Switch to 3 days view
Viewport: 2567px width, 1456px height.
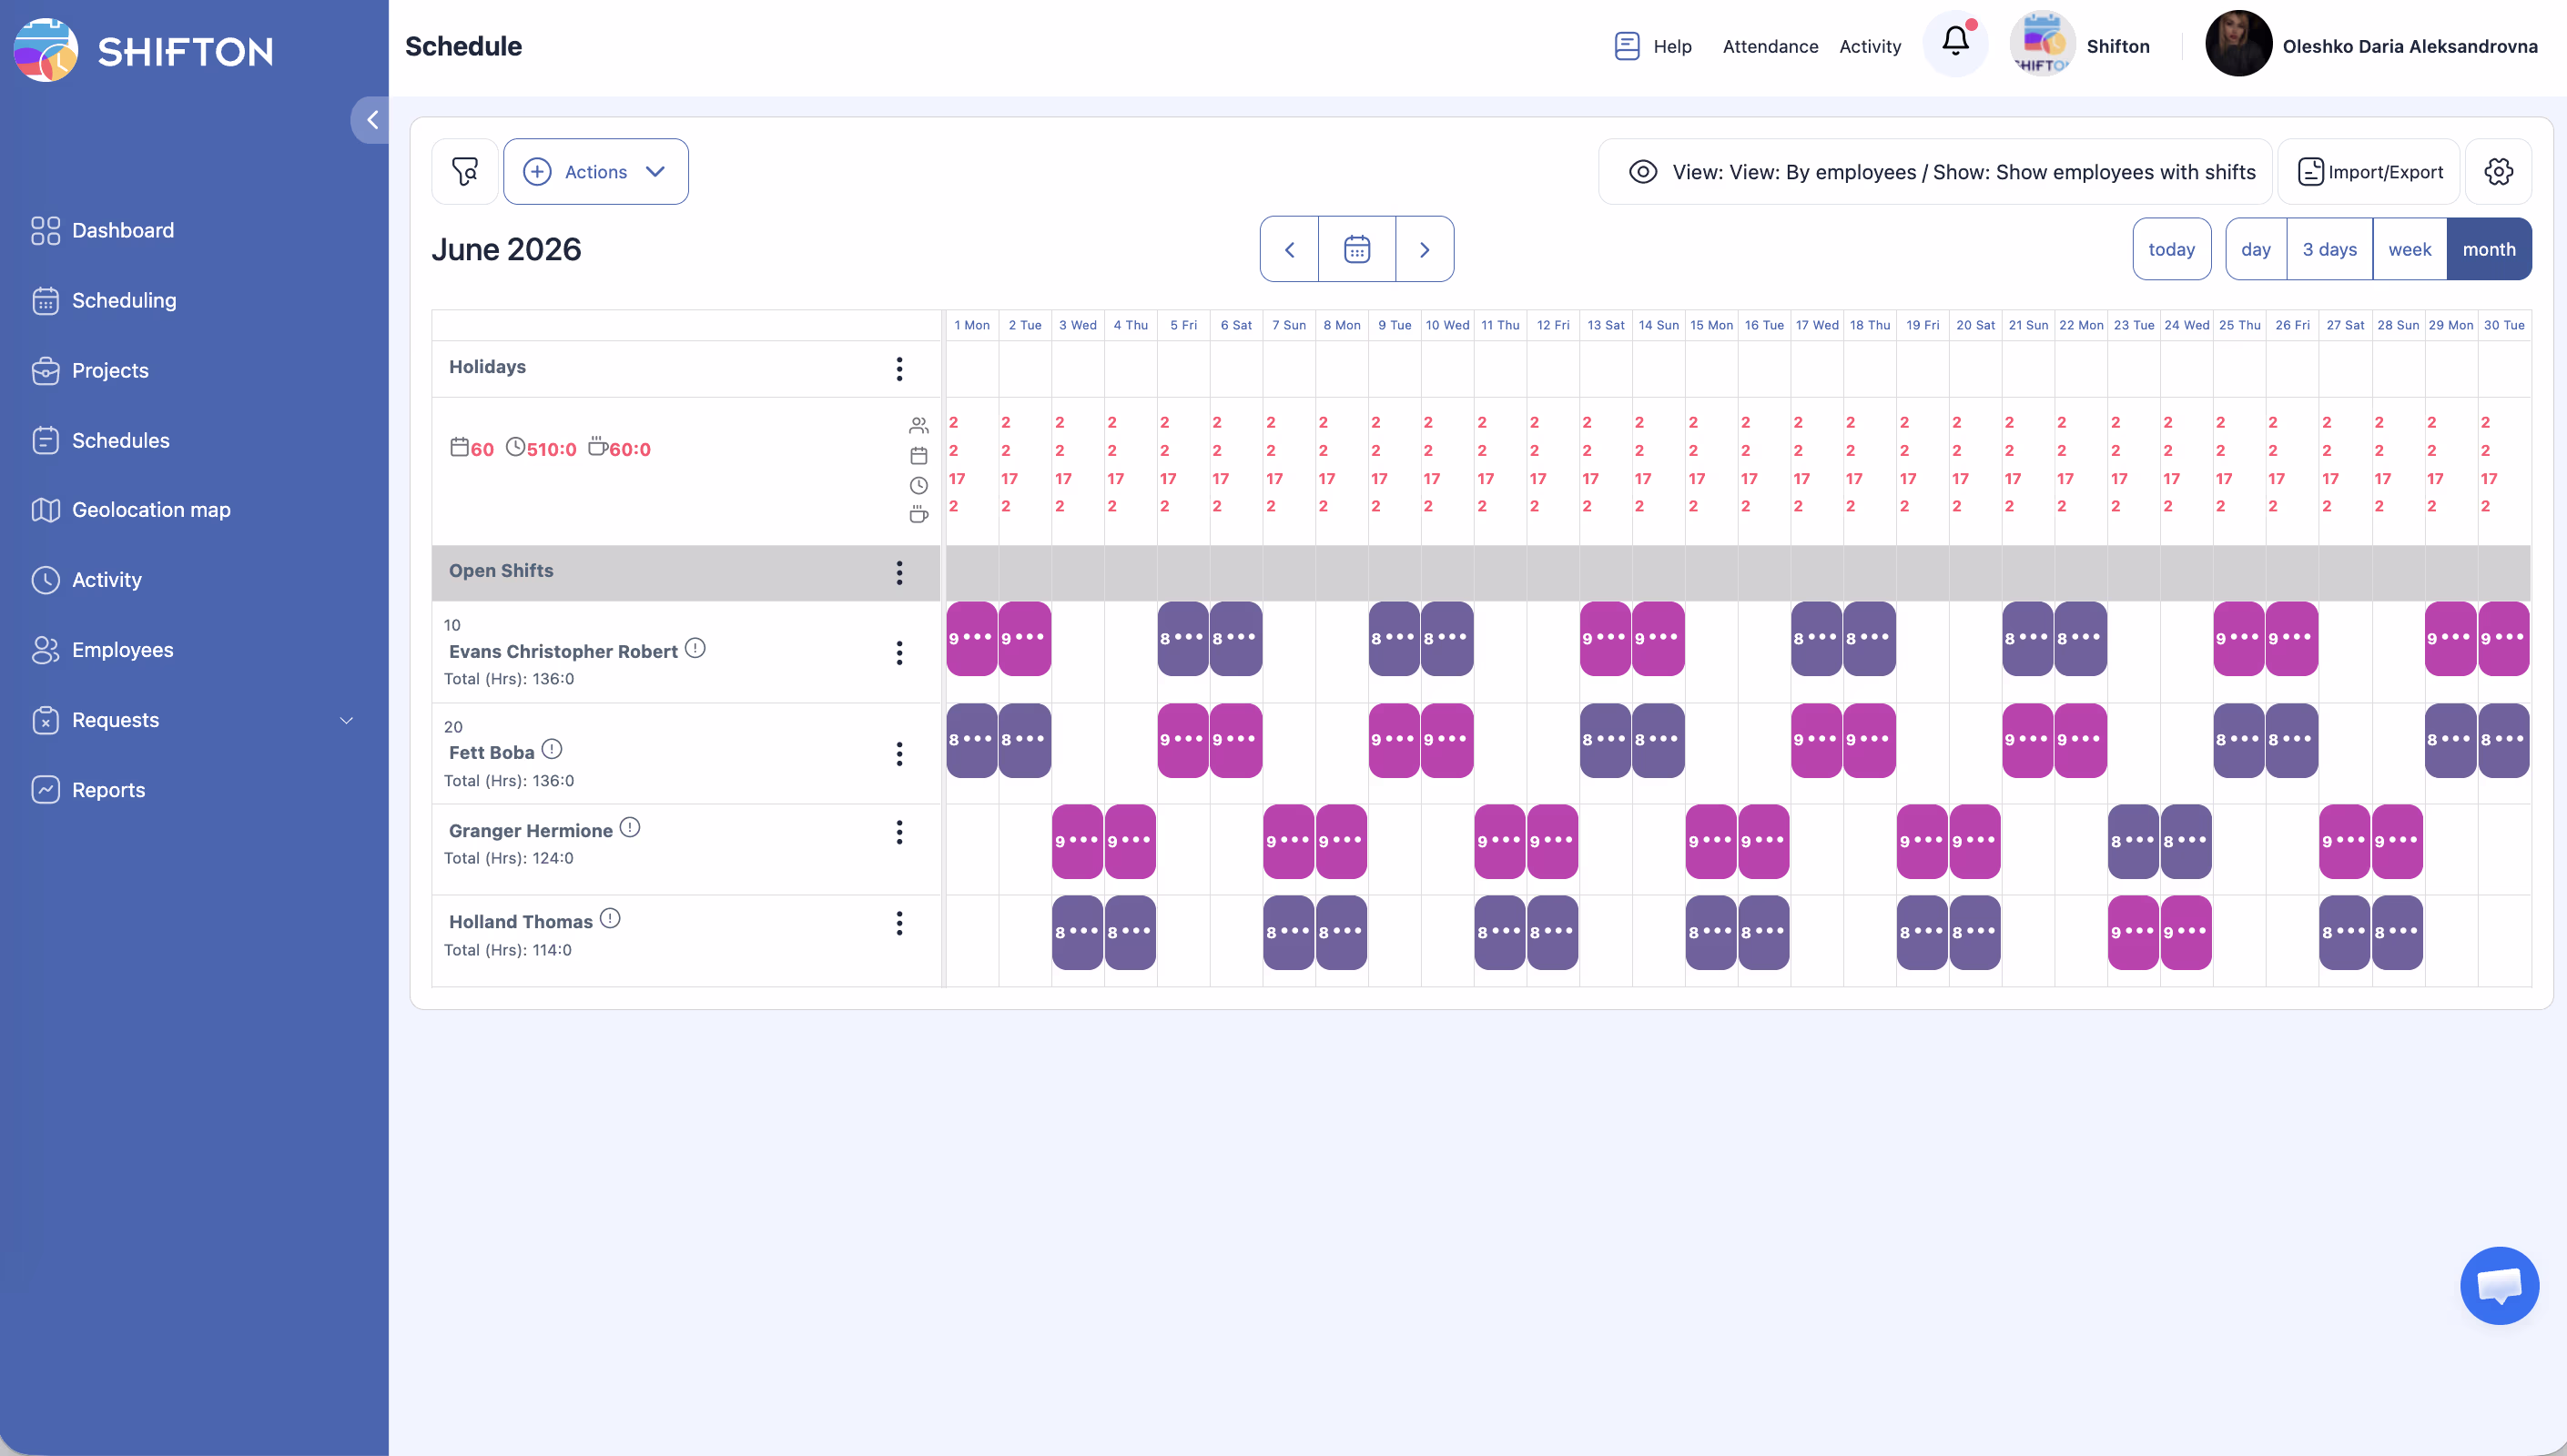click(x=2329, y=249)
